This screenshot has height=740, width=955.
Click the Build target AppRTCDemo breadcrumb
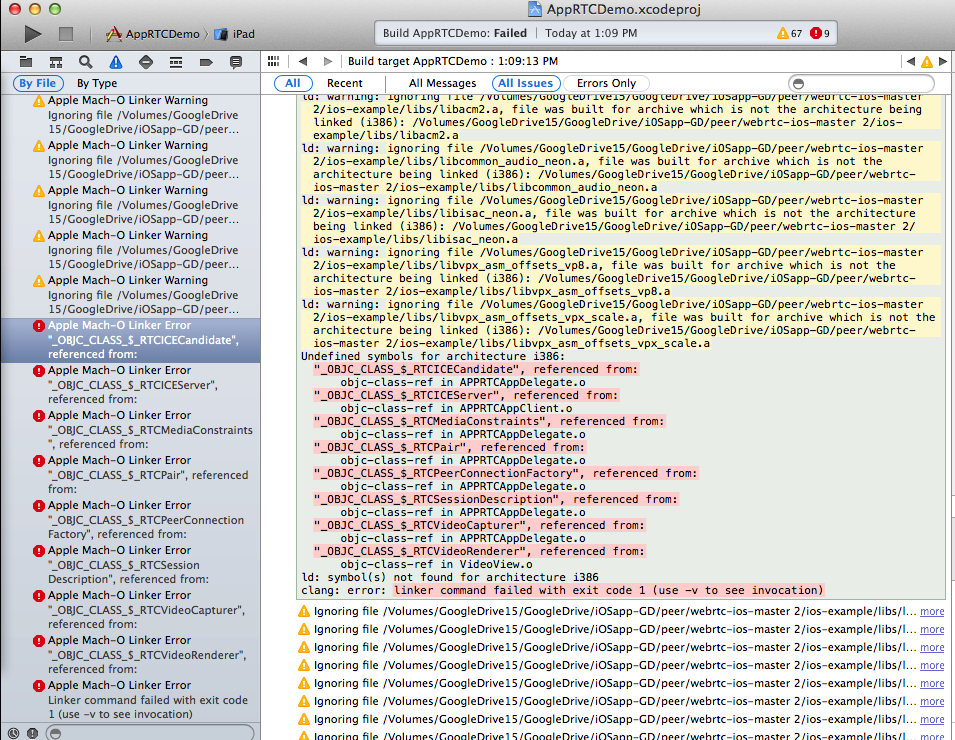point(453,61)
